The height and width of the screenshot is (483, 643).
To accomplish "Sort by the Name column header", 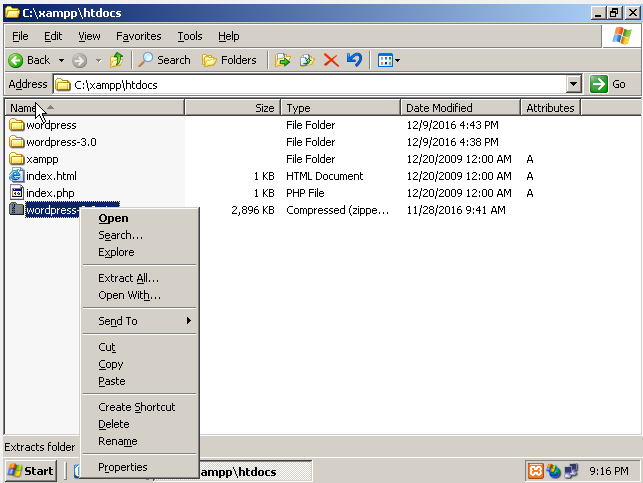I will click(94, 108).
